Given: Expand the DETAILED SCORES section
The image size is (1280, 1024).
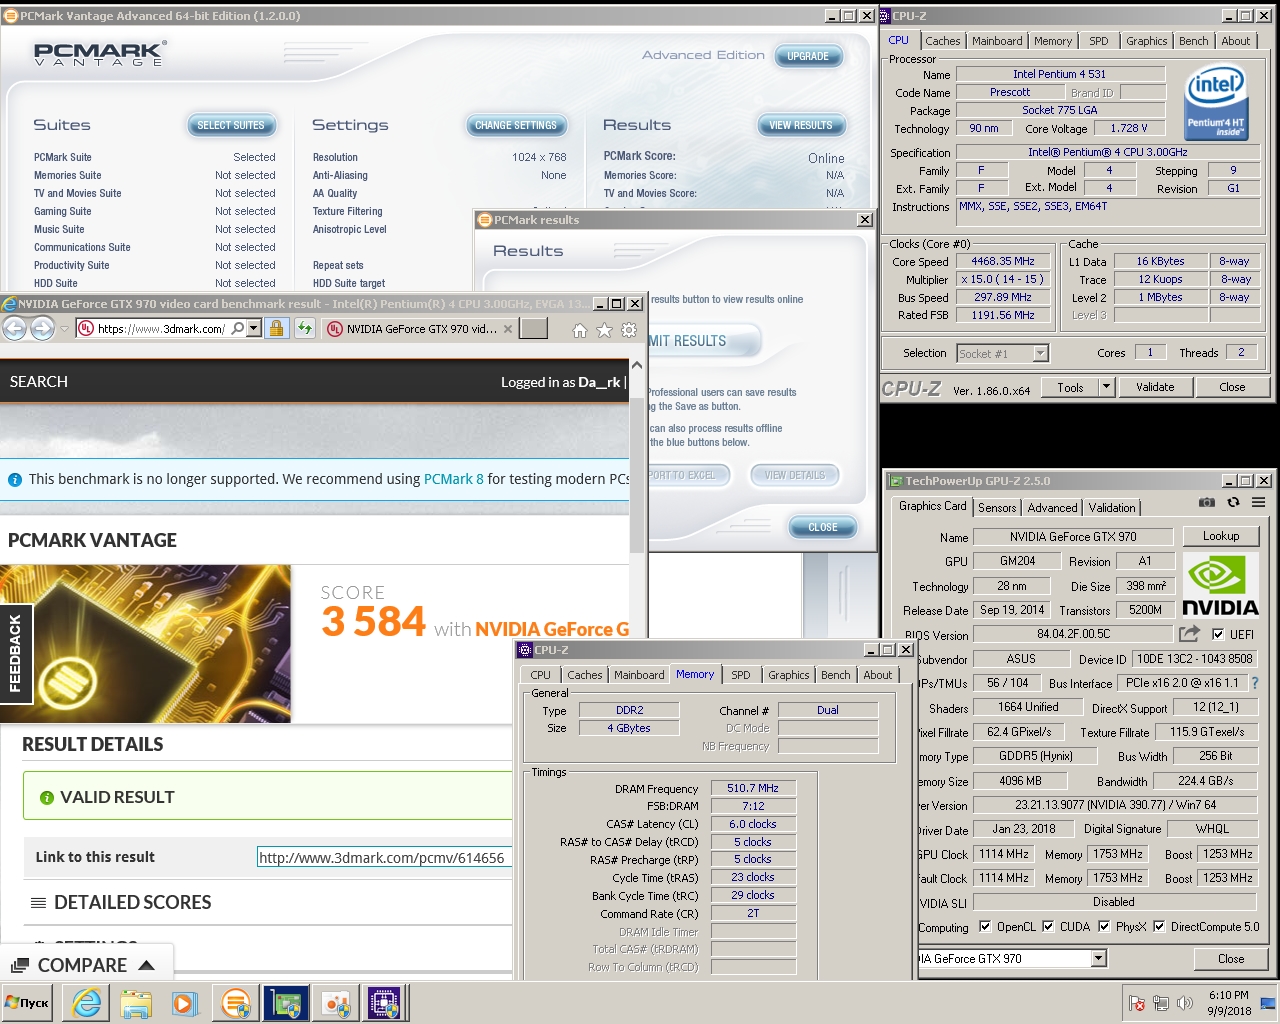Looking at the screenshot, I should 131,902.
